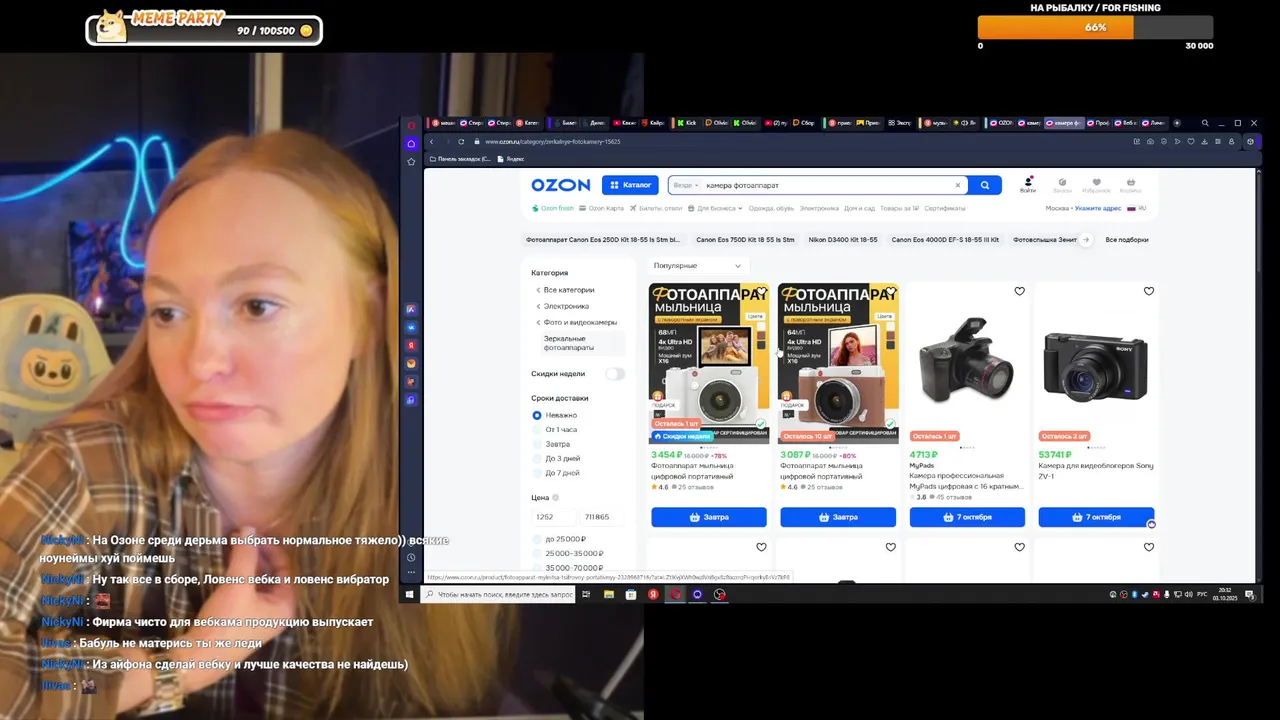Click the maximum price field 711865
Viewport: 1280px width, 720px height.
pyautogui.click(x=603, y=517)
